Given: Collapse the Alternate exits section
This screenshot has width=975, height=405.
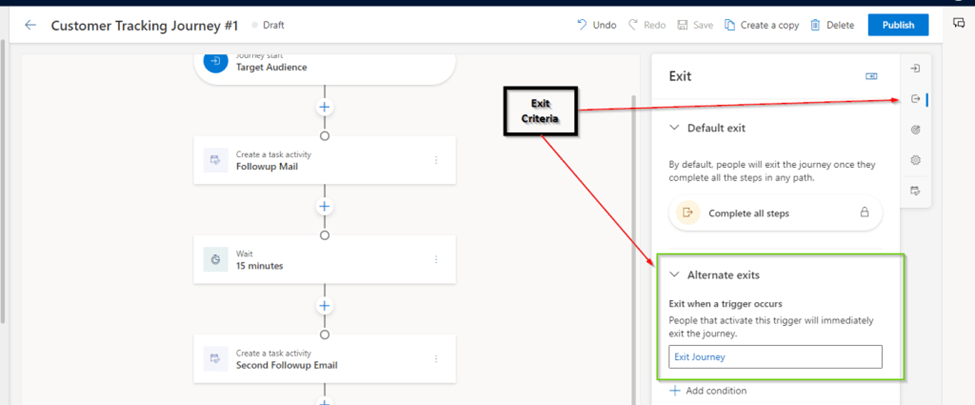Looking at the screenshot, I should tap(675, 275).
